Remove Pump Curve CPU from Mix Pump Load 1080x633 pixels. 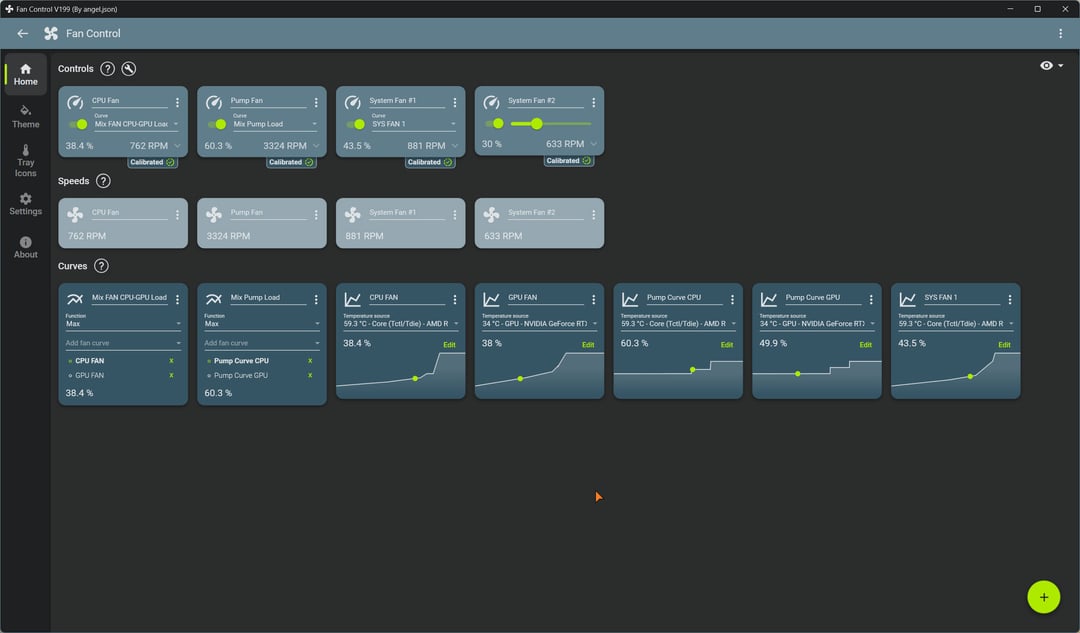pos(310,361)
